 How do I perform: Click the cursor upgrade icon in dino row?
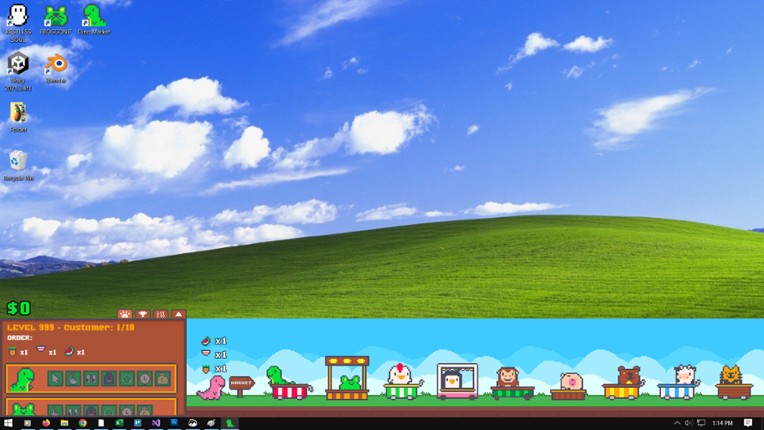tap(56, 379)
